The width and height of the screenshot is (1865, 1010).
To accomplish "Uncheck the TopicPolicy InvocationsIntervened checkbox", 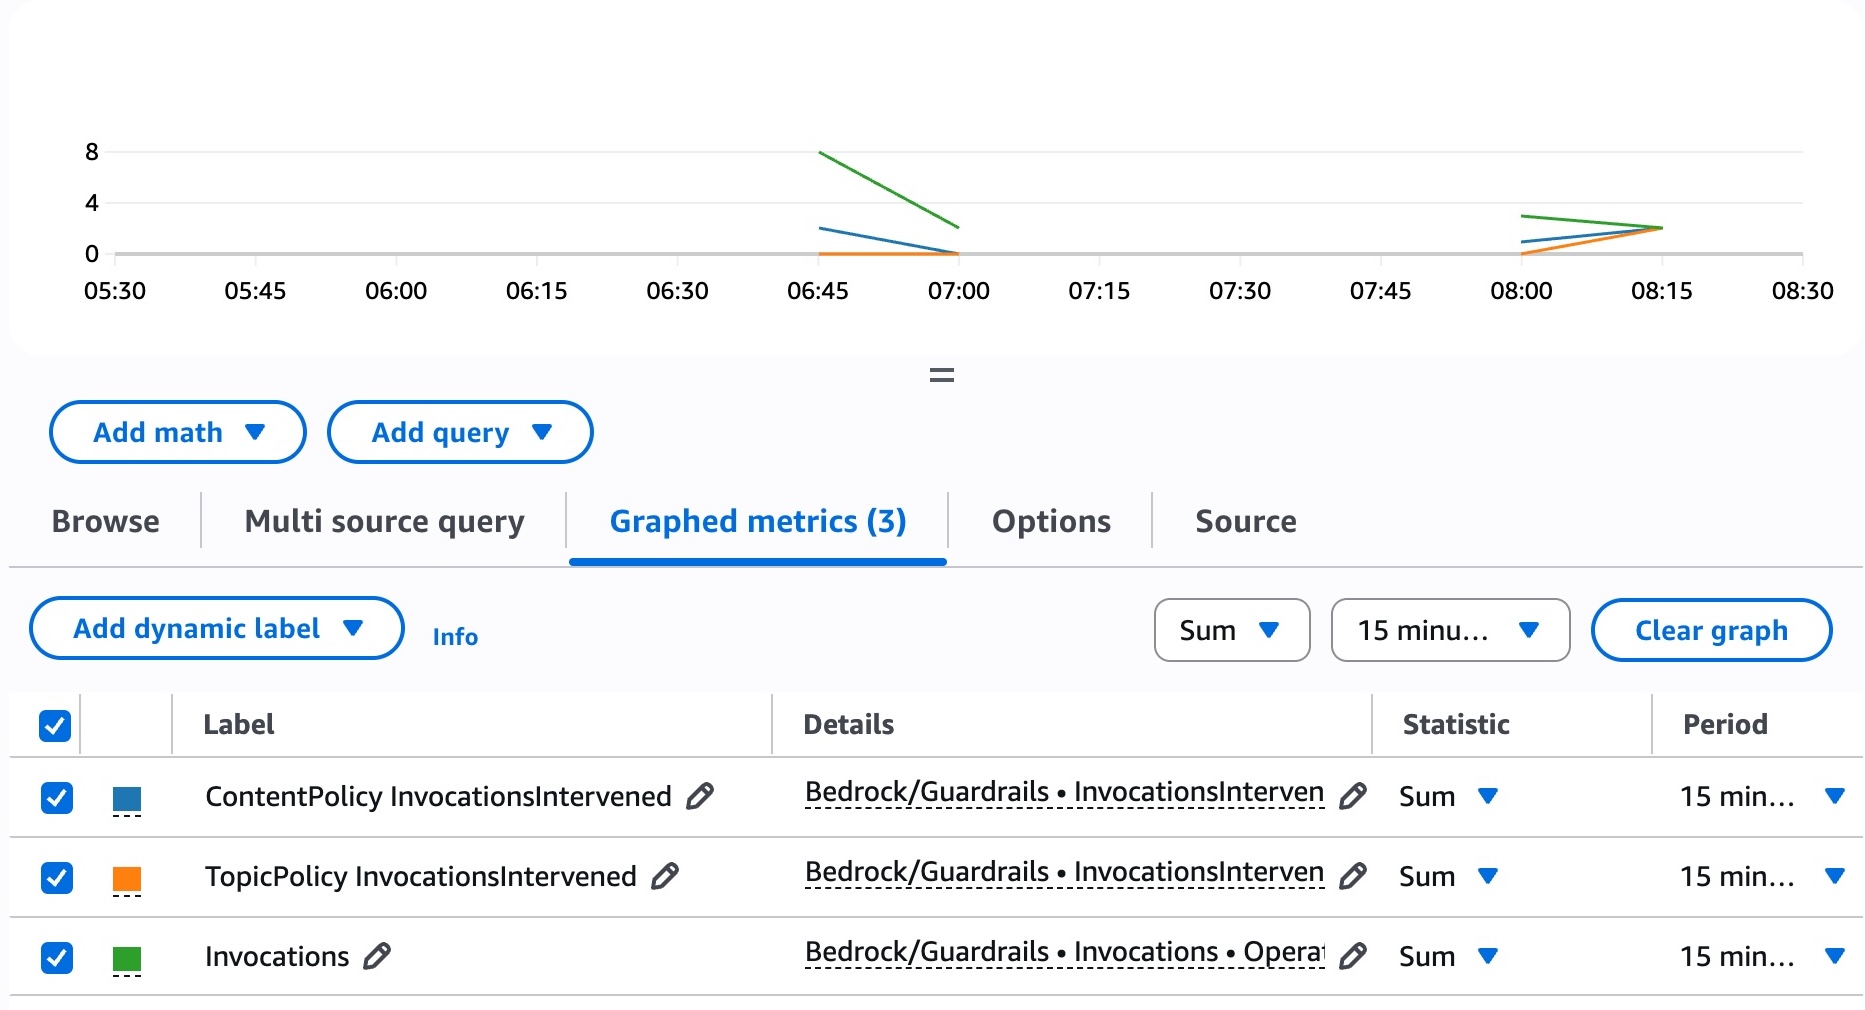I will point(57,878).
